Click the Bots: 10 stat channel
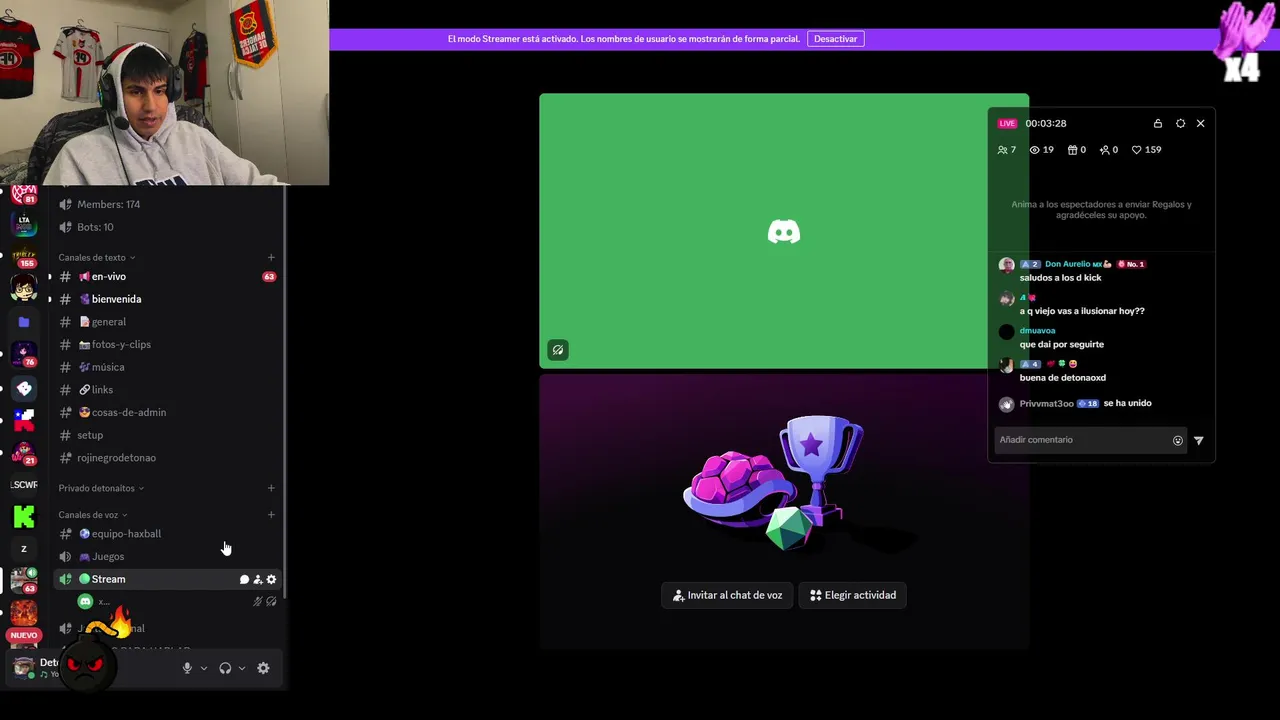Viewport: 1280px width, 720px height. click(167, 227)
